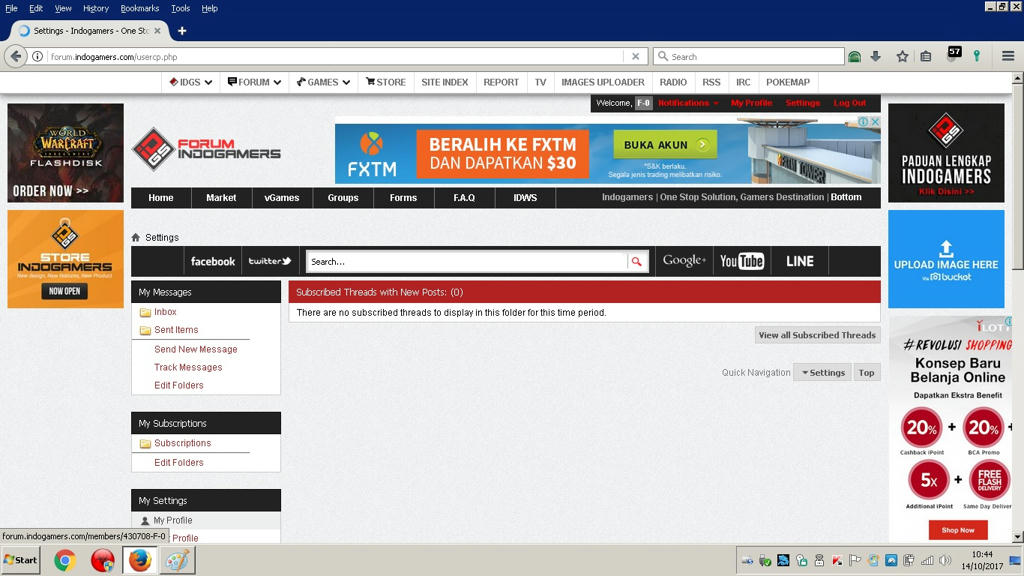Expand the FORUM dropdown menu
The image size is (1024, 576).
click(x=254, y=82)
